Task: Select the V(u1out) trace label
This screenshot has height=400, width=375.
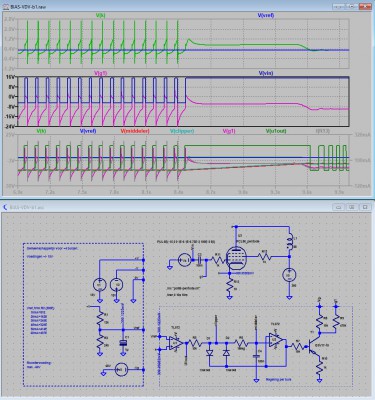Action: point(276,131)
